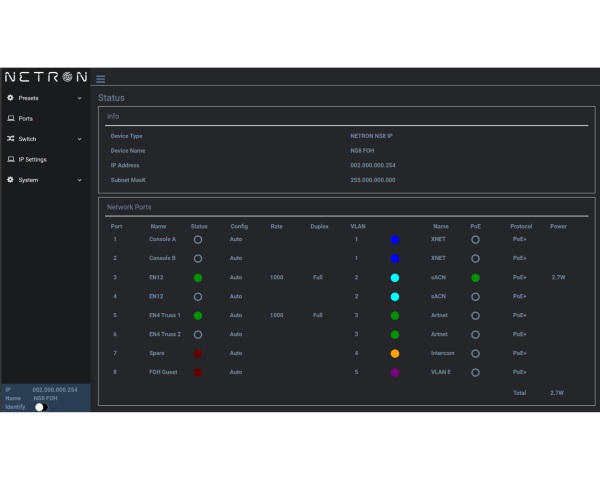Screen dimensions: 600x480
Task: Toggle the Identify switch
Action: tap(41, 407)
